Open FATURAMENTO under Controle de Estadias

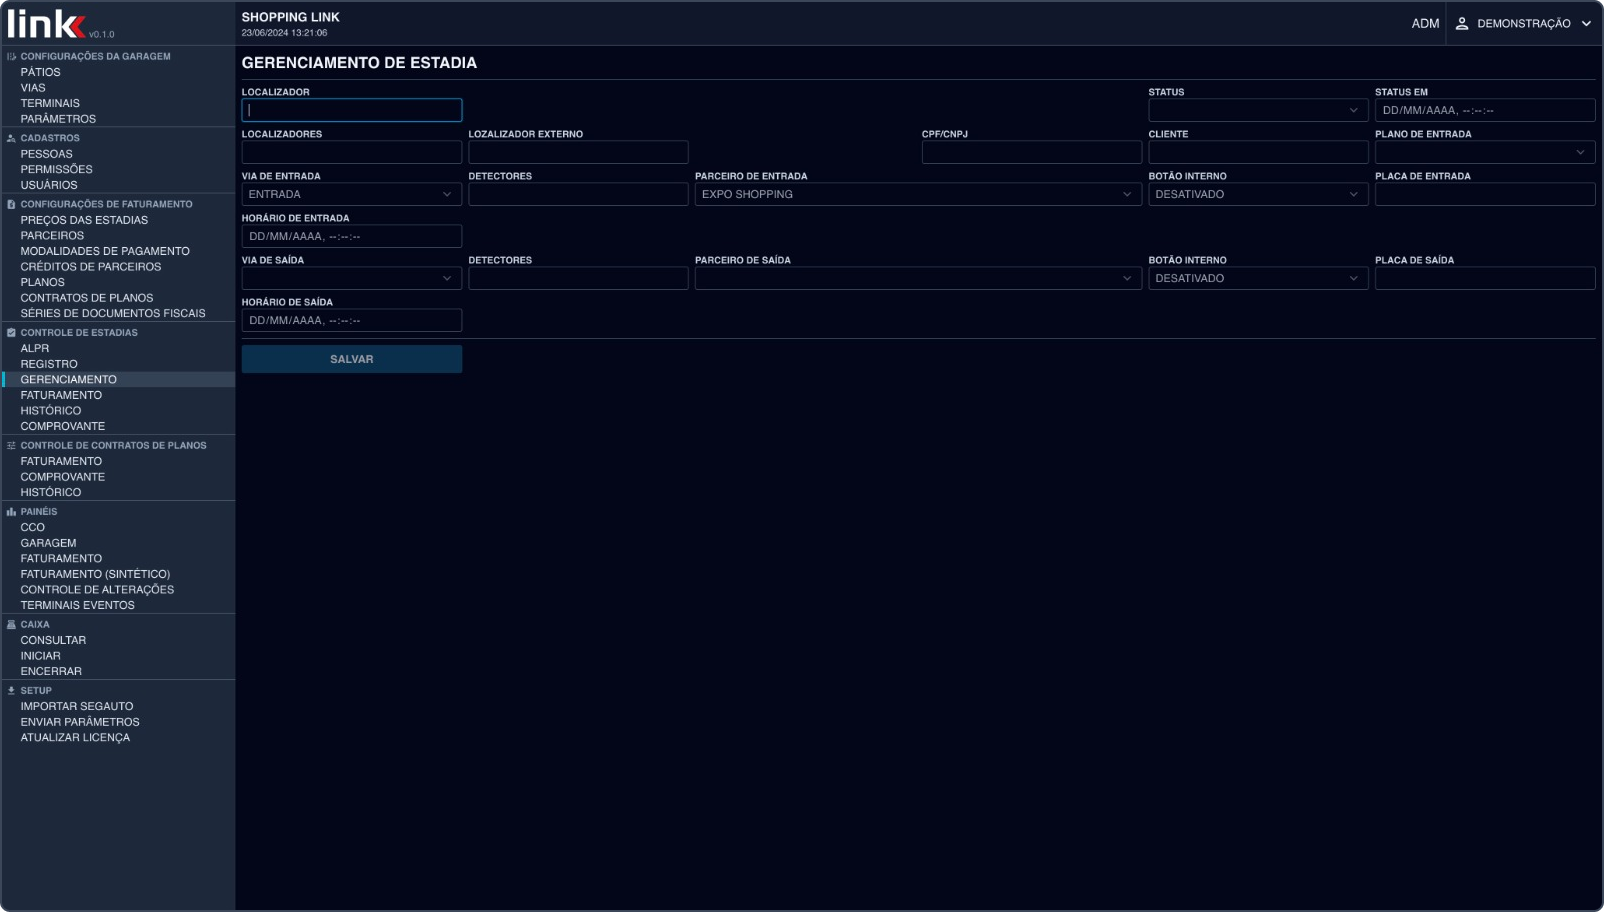point(61,395)
